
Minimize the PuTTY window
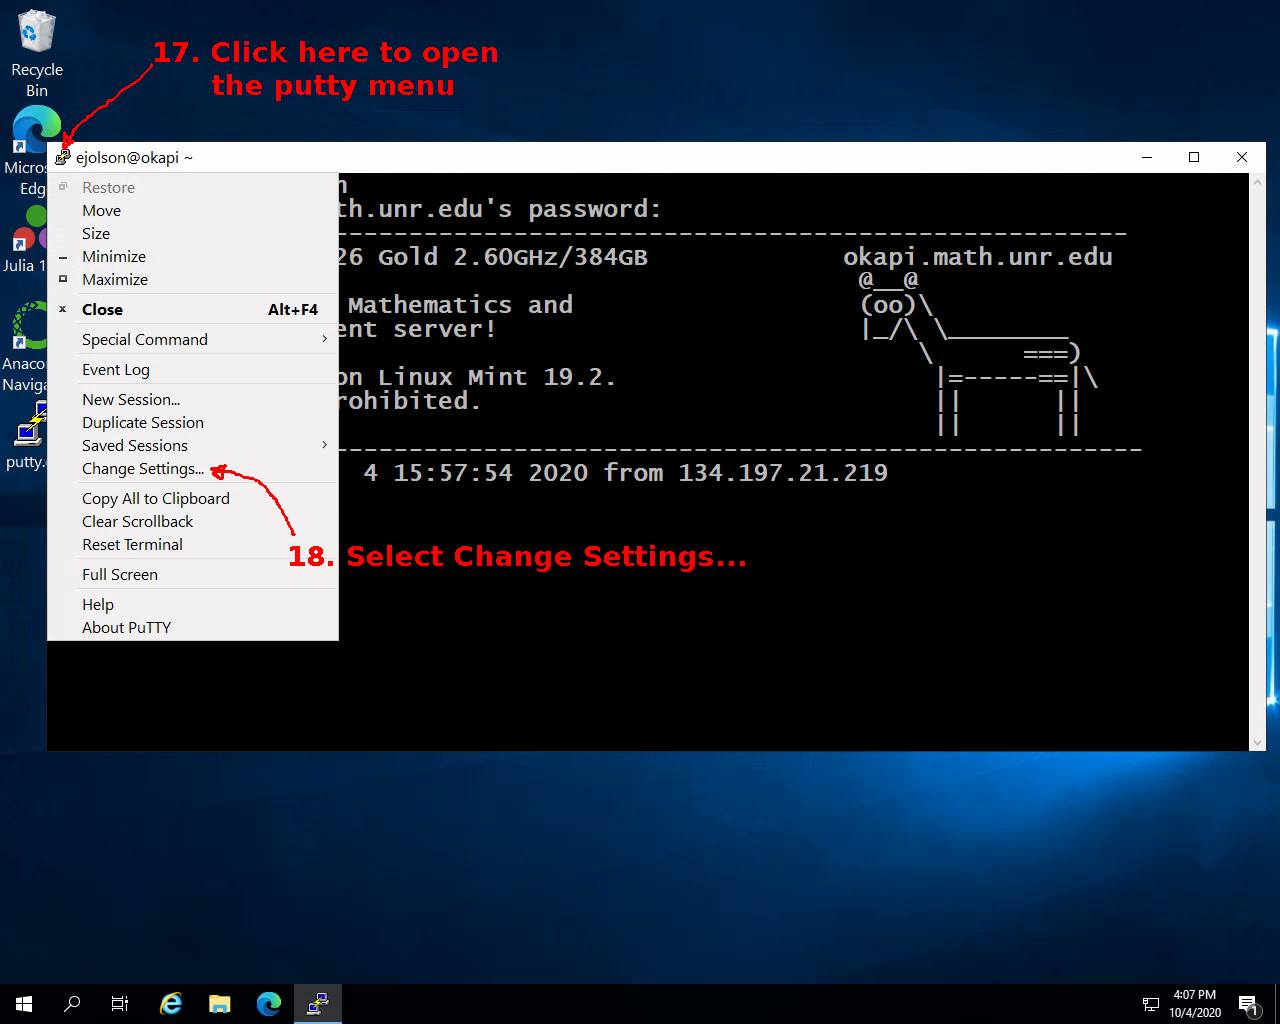tap(1147, 157)
